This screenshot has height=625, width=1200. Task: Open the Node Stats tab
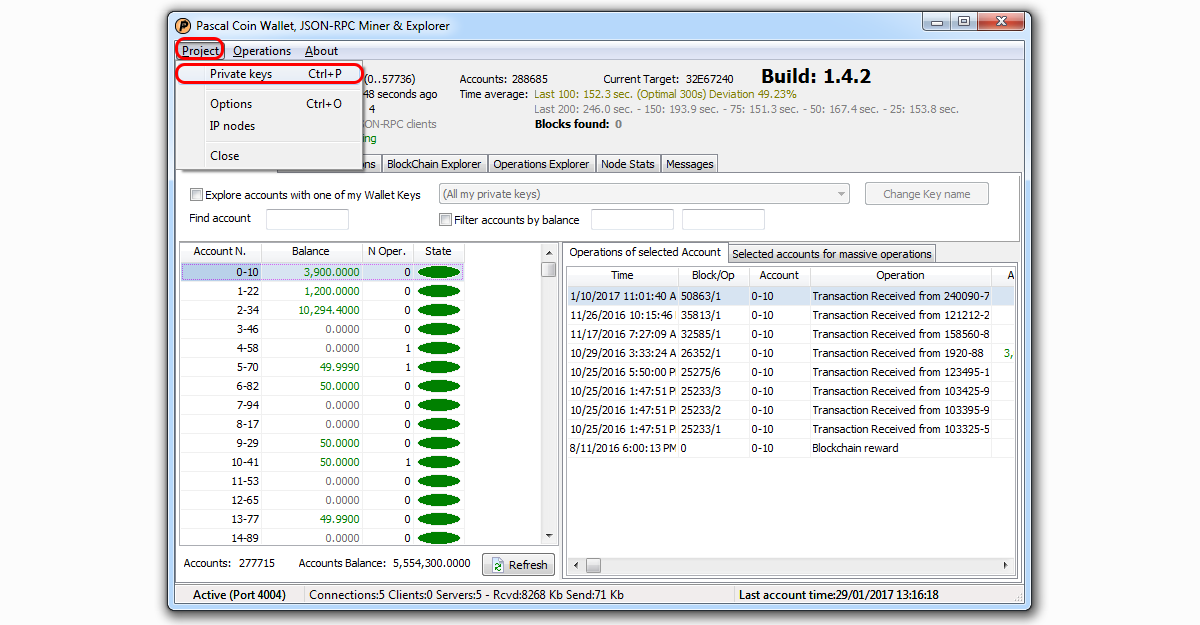(x=628, y=164)
